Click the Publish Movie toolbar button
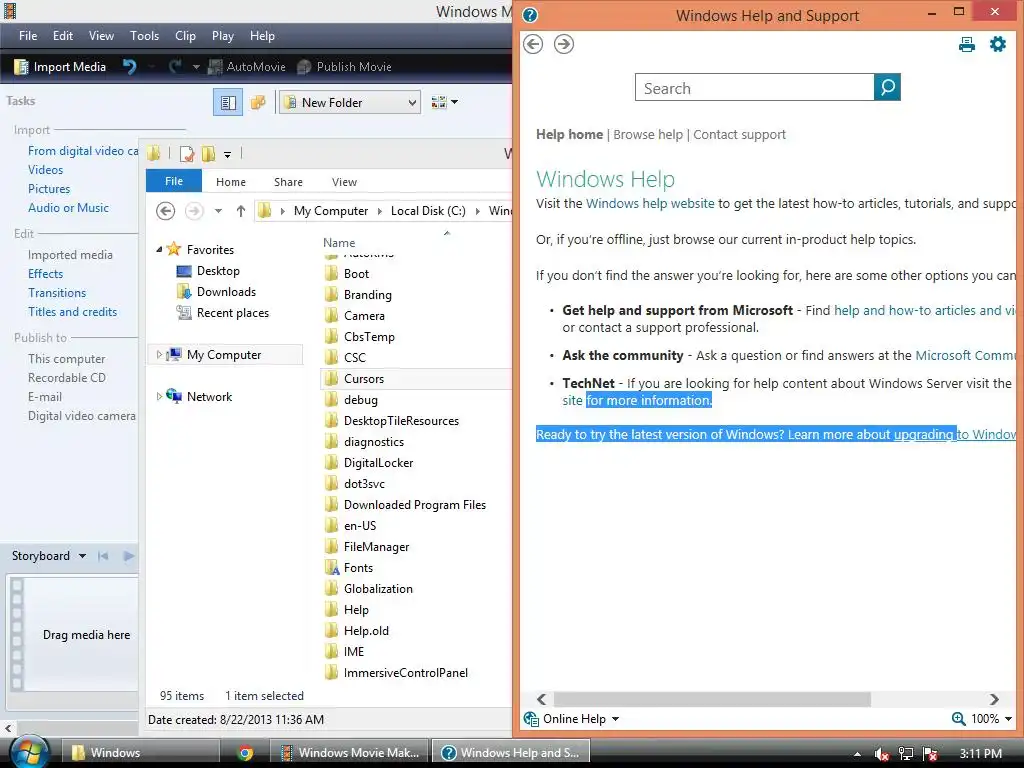 344,67
